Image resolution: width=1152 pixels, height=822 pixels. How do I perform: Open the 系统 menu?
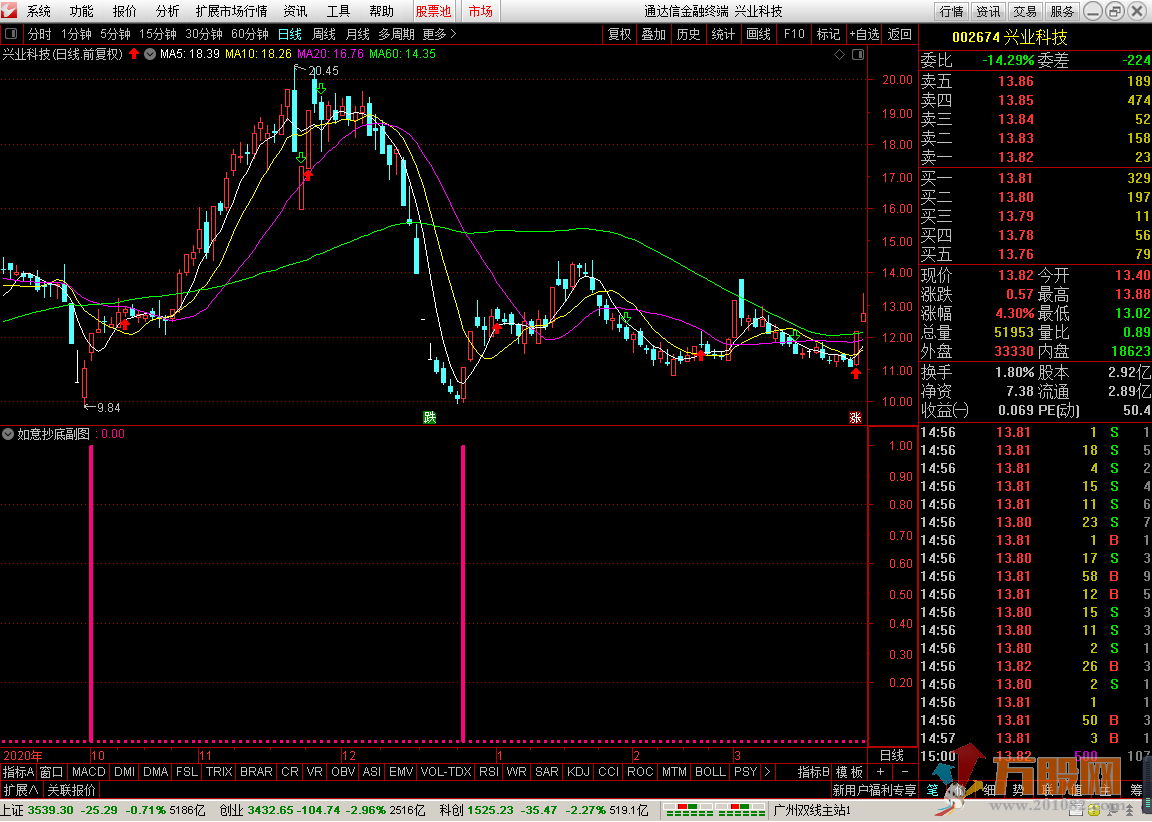39,11
